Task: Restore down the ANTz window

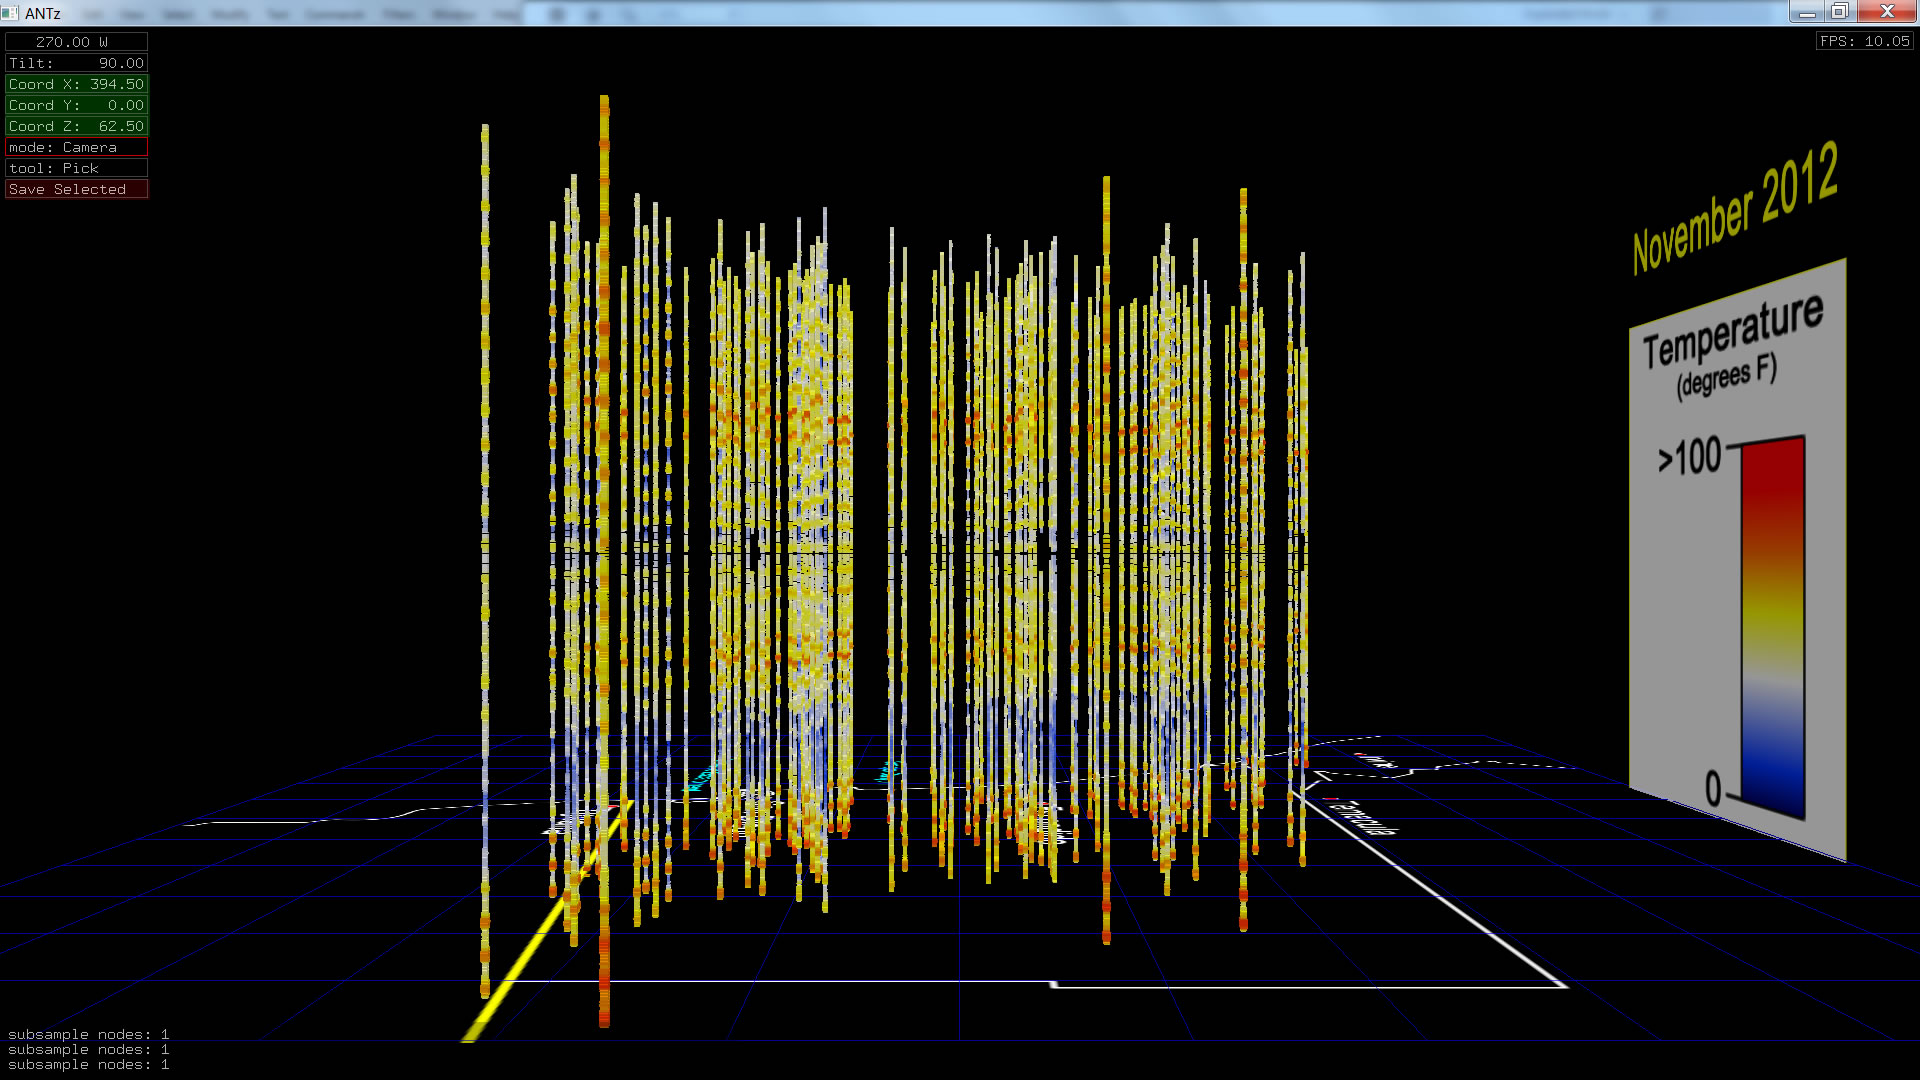Action: [x=1839, y=12]
